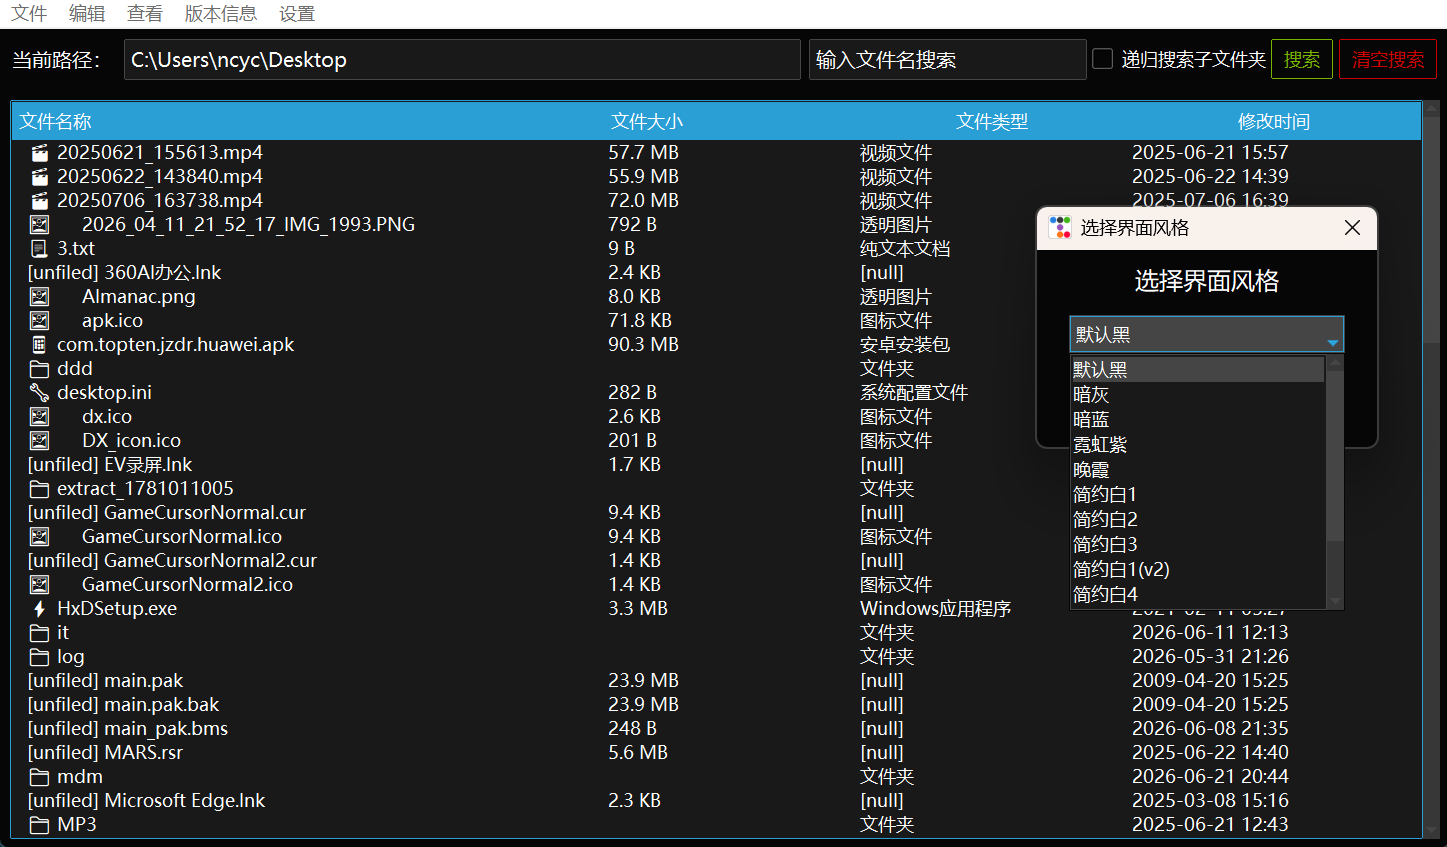
Task: Select 简约白1(v2) theme option
Action: (1197, 569)
